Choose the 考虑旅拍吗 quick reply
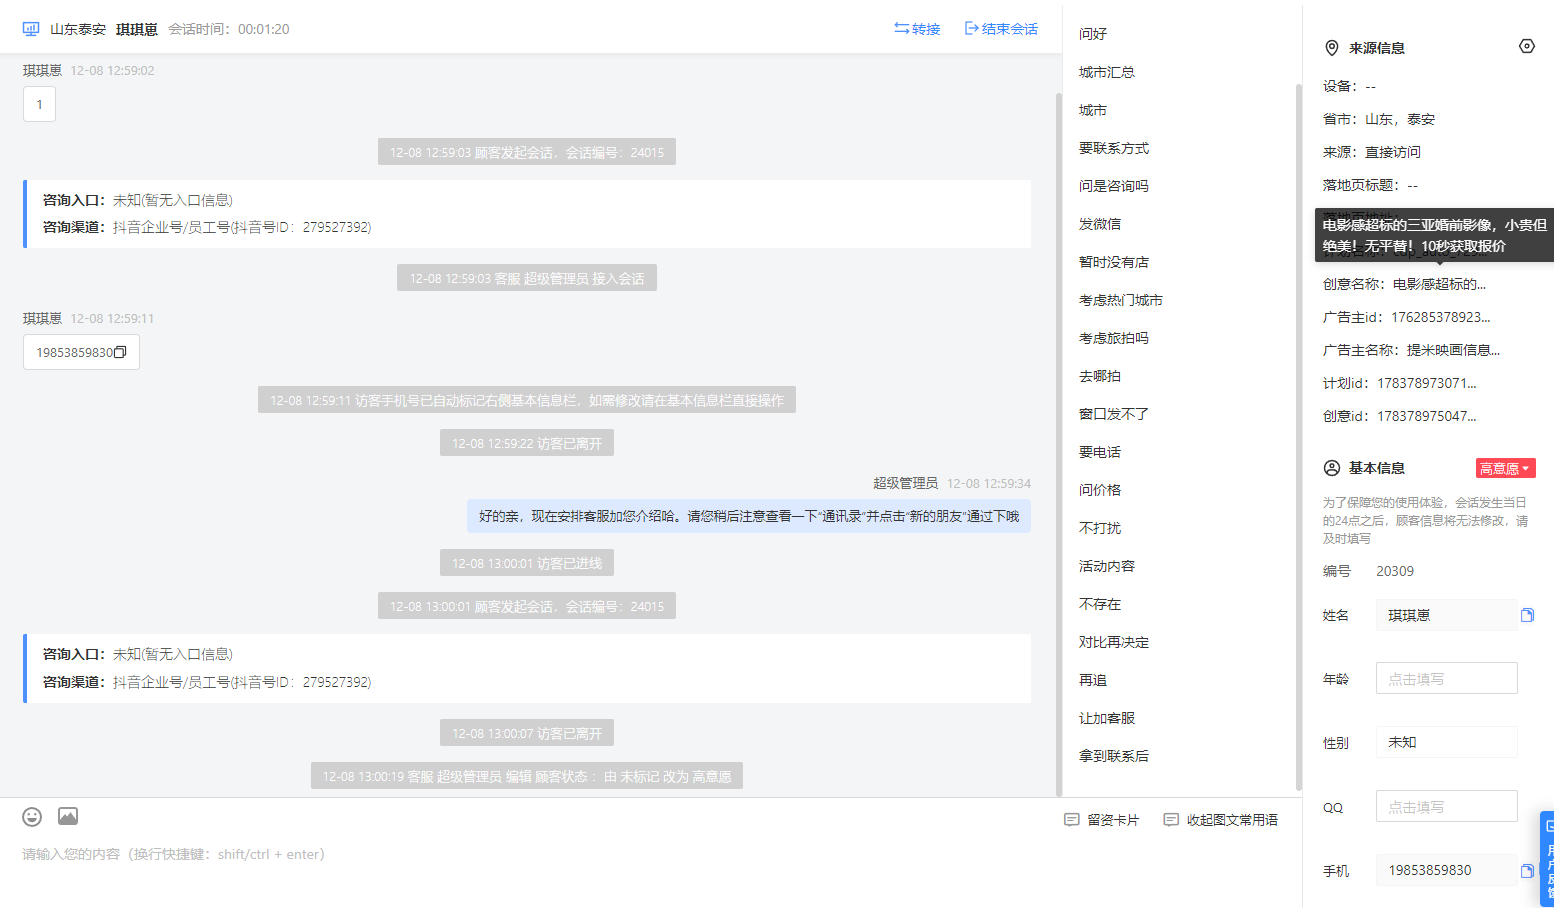The image size is (1554, 908). point(1114,338)
